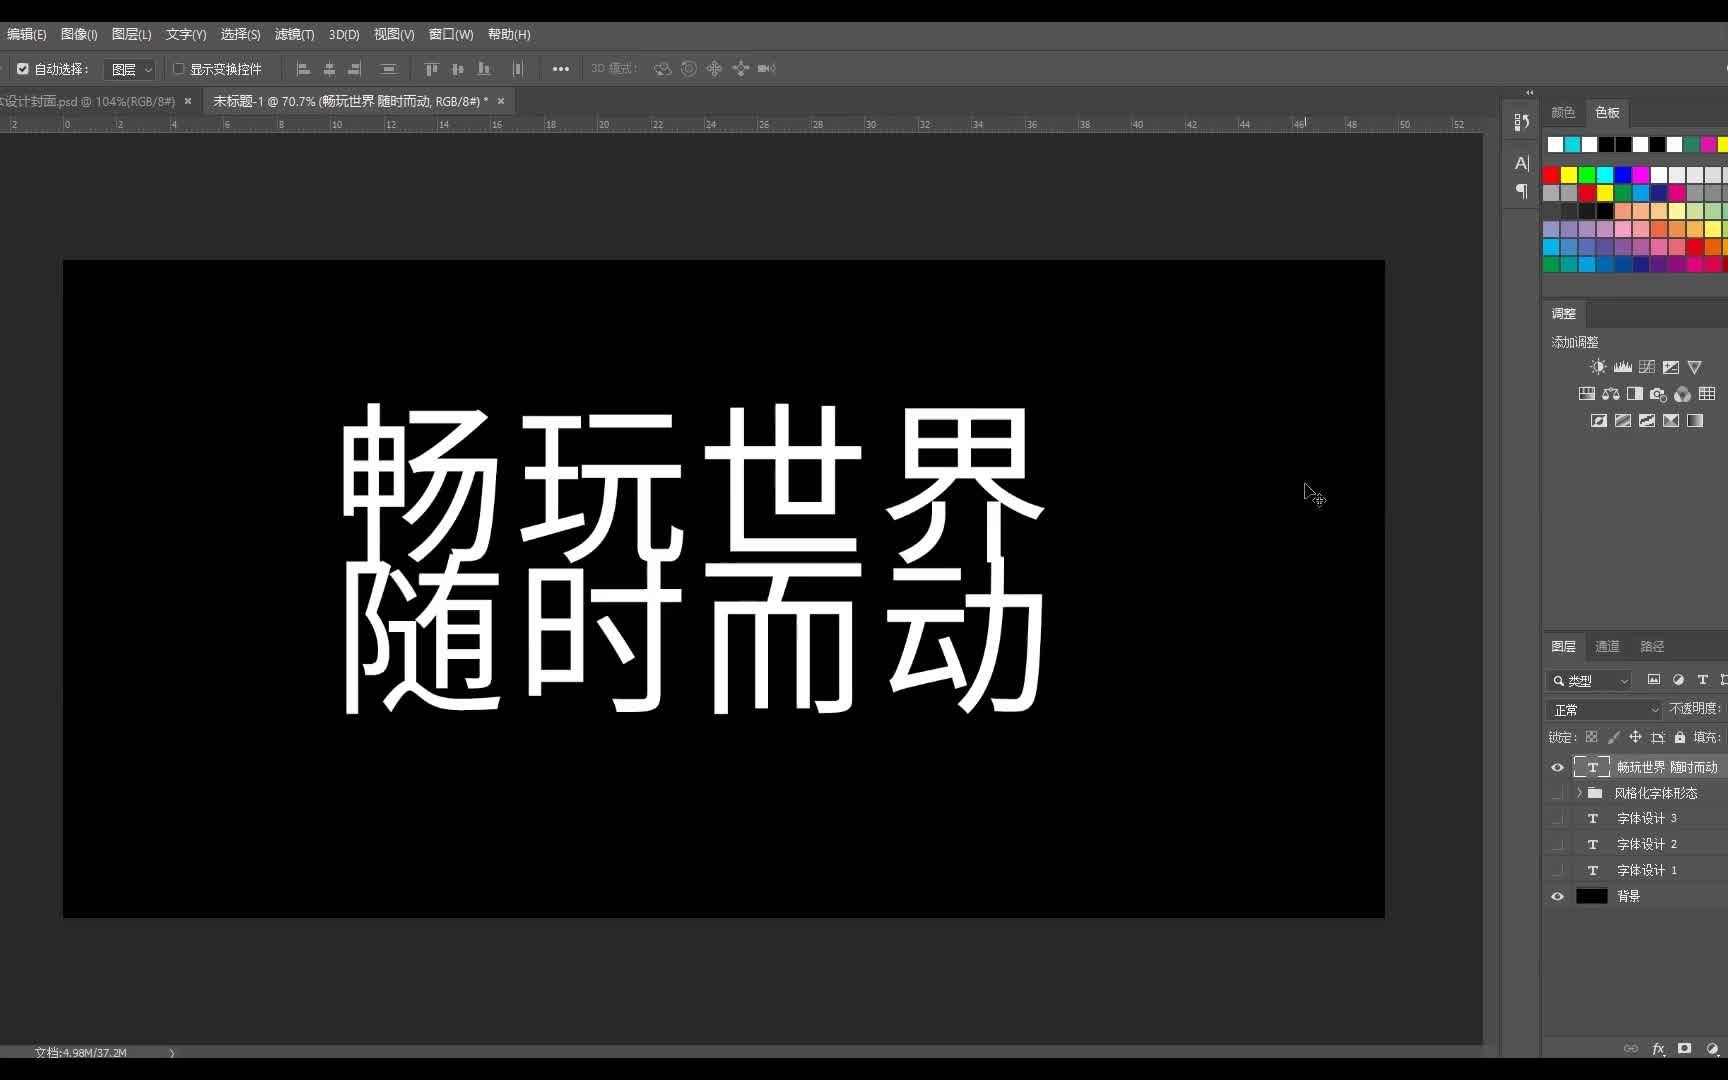Add a Hue/Saturation adjustment
The height and width of the screenshot is (1080, 1728).
pyautogui.click(x=1587, y=393)
